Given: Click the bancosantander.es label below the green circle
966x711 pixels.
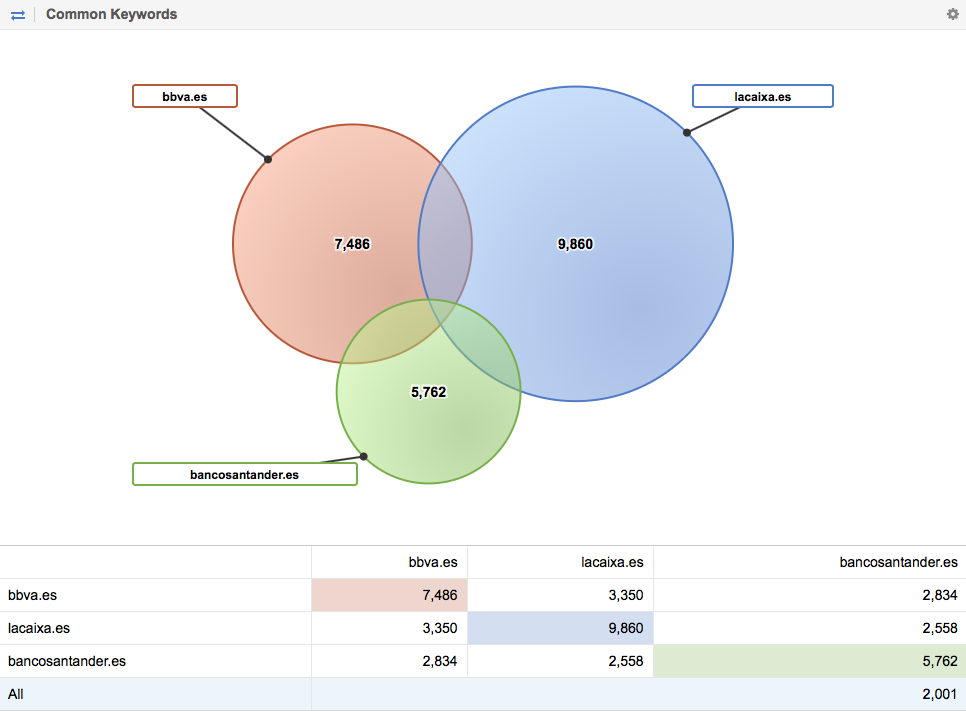Looking at the screenshot, I should pos(244,474).
